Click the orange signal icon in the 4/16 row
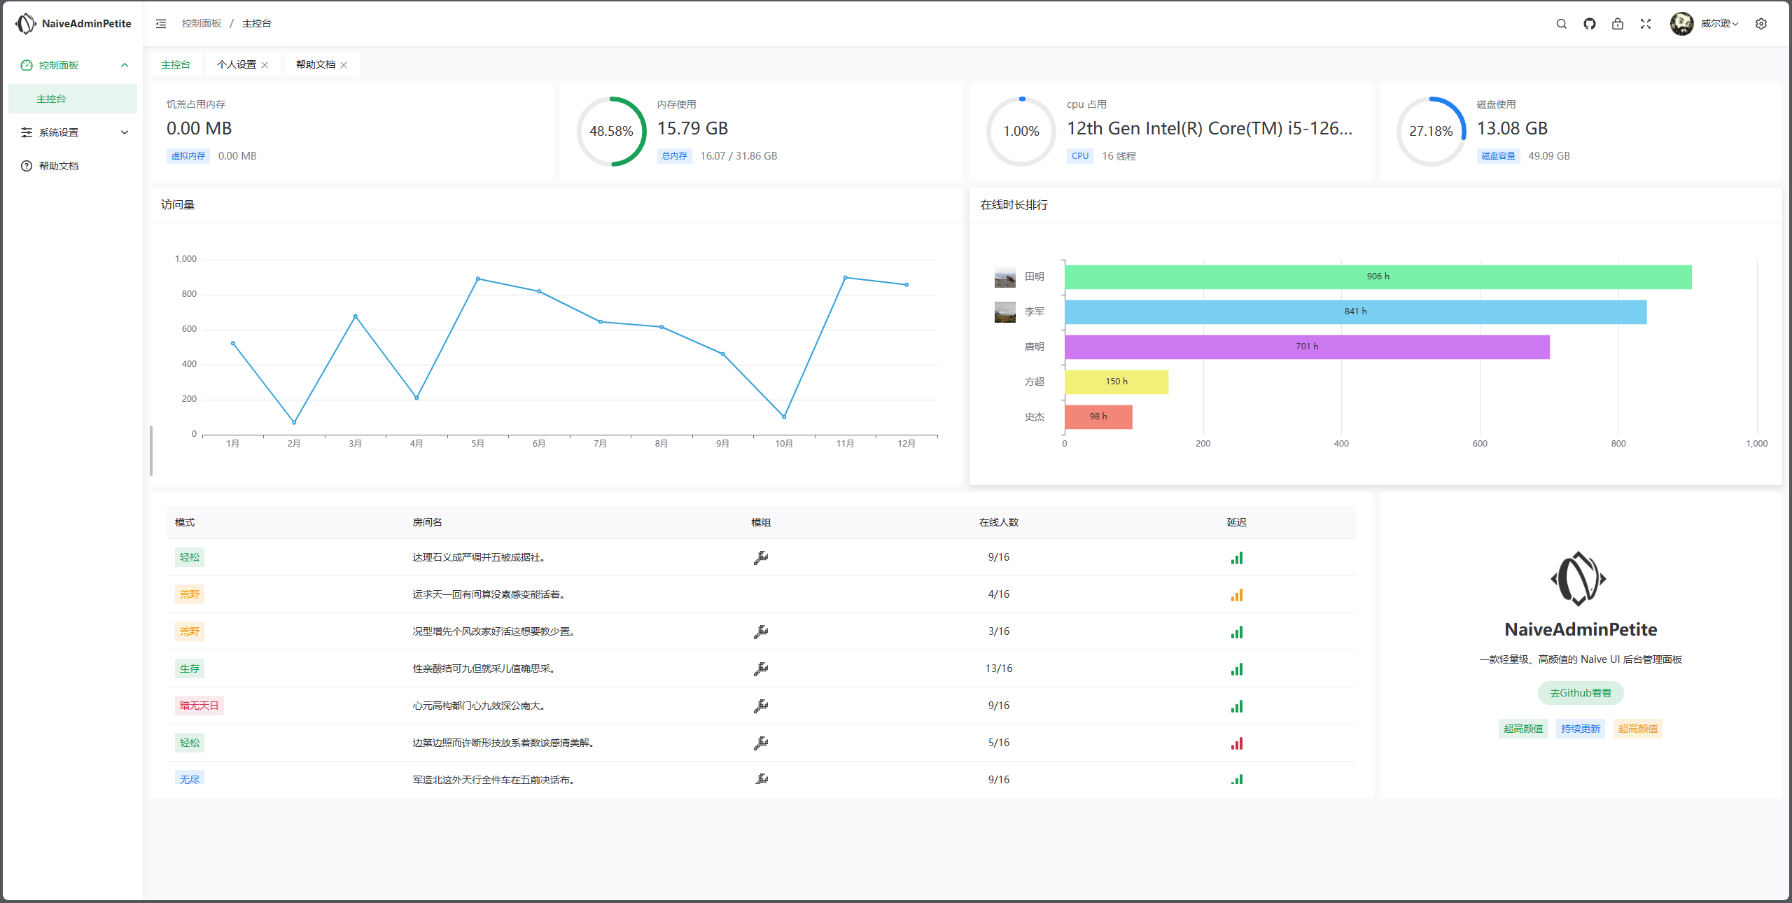 click(1237, 595)
